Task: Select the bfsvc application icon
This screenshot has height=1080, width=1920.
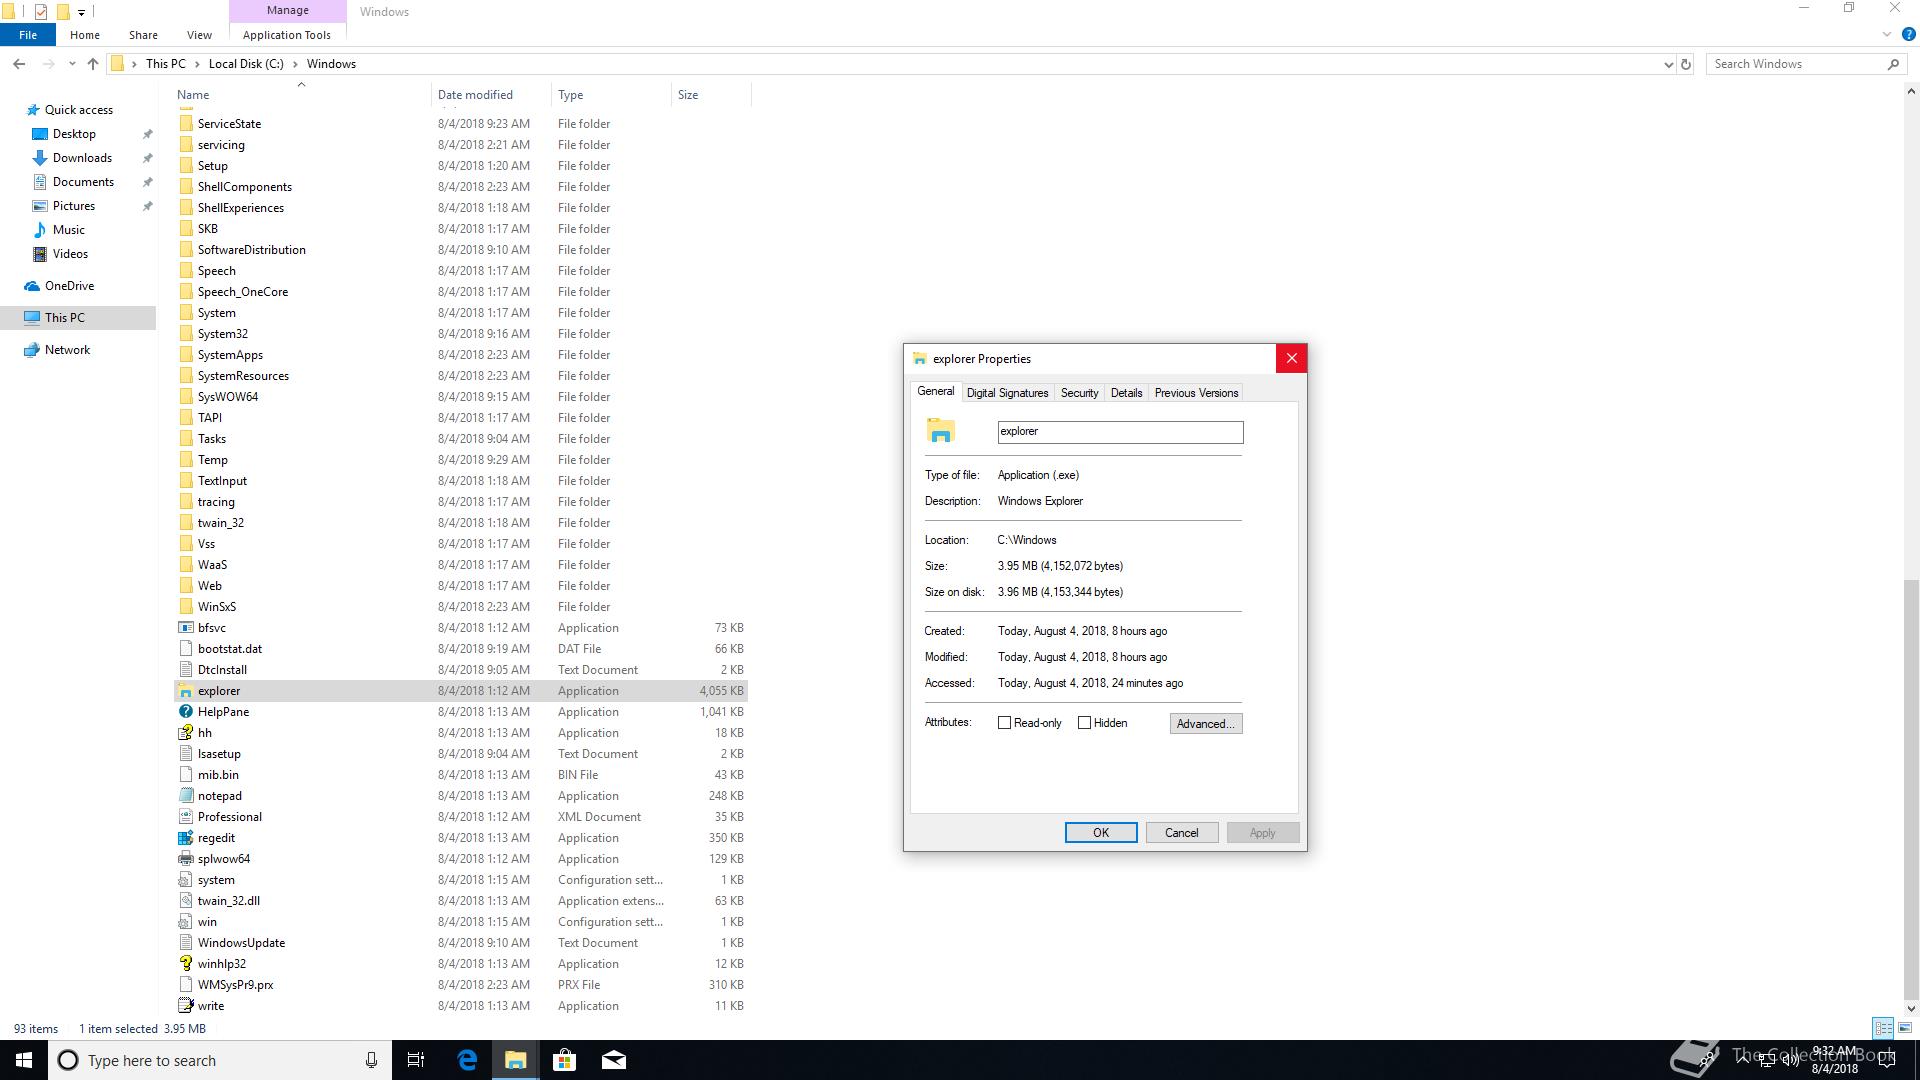Action: [x=185, y=628]
